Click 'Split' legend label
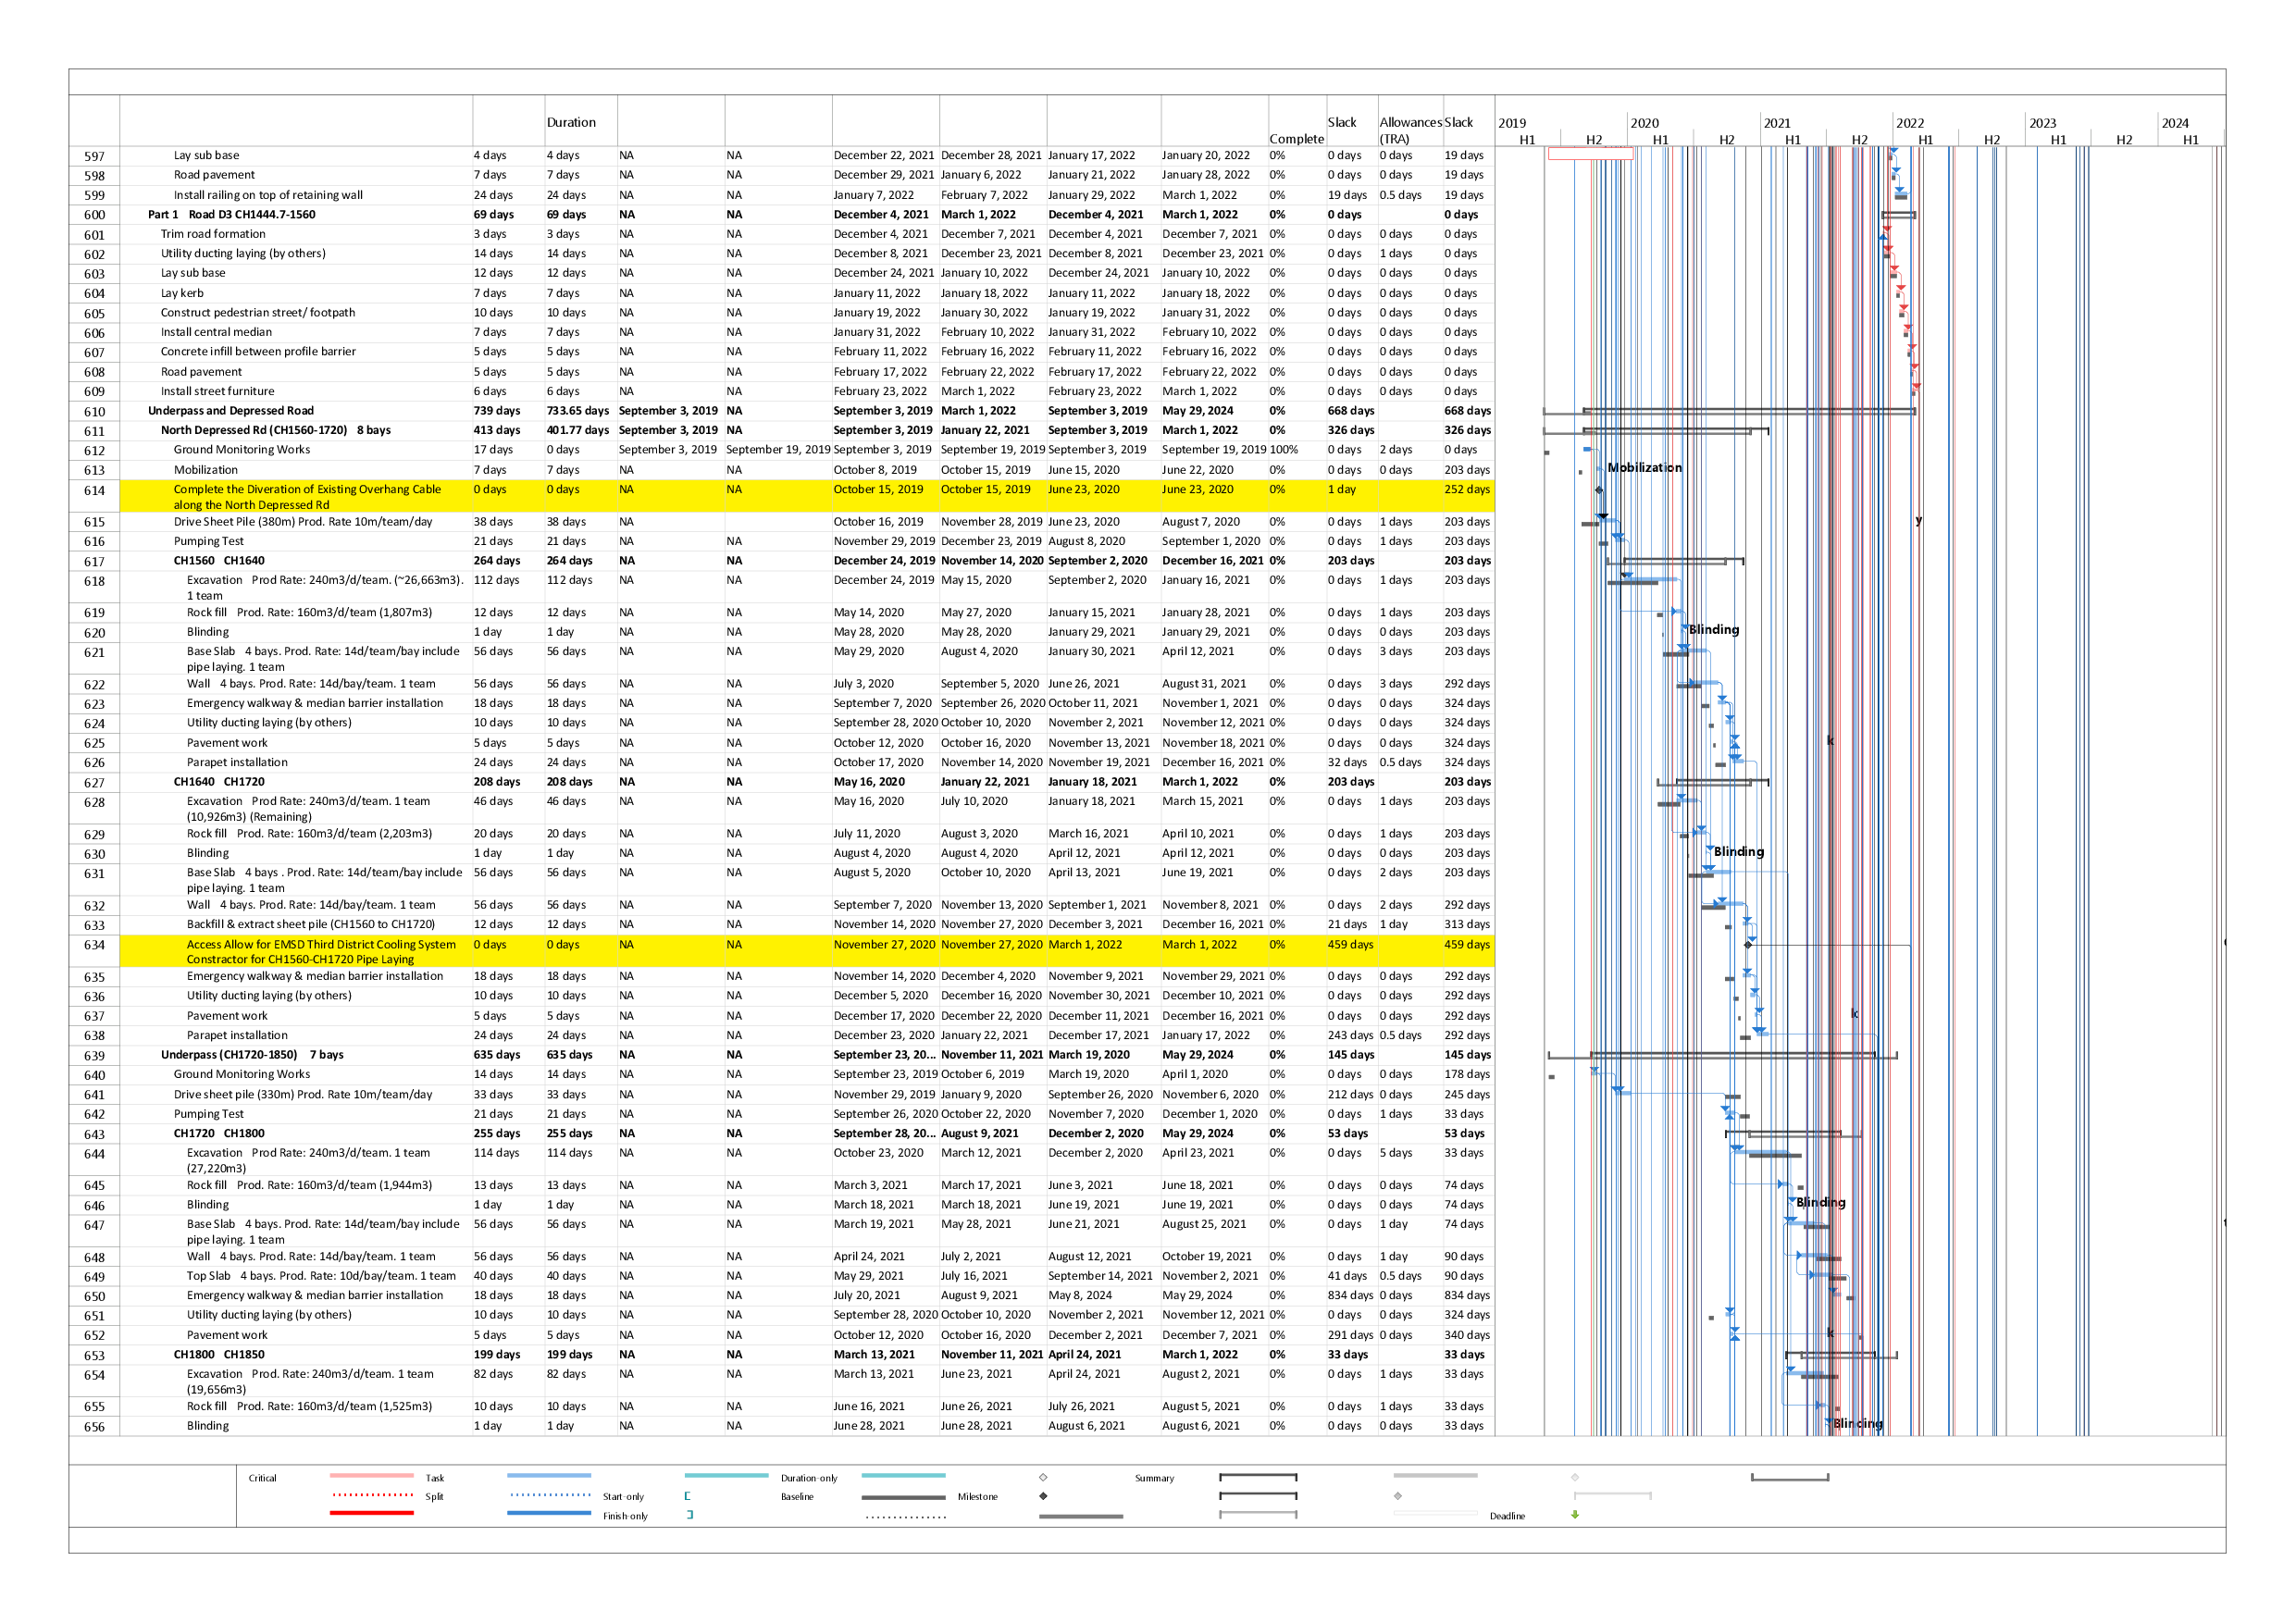The width and height of the screenshot is (2296, 1623). (434, 1498)
